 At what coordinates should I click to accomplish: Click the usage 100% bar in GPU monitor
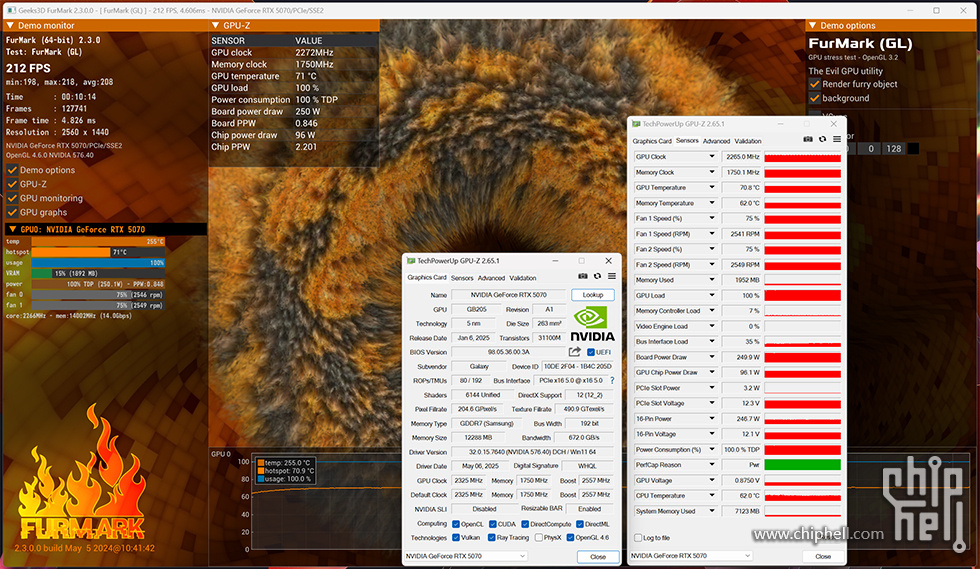[x=98, y=263]
